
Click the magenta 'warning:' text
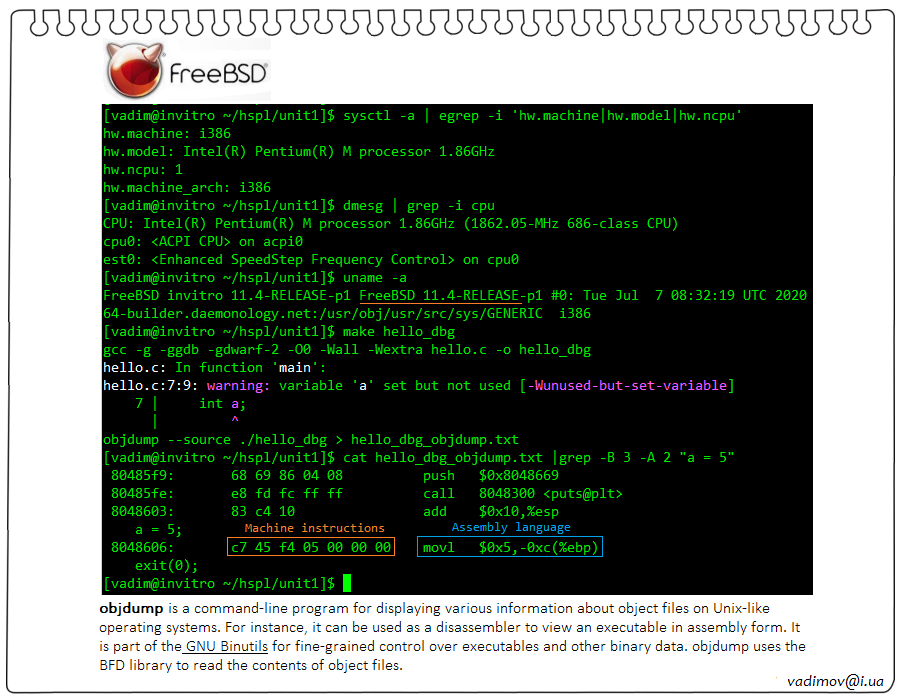[x=238, y=385]
